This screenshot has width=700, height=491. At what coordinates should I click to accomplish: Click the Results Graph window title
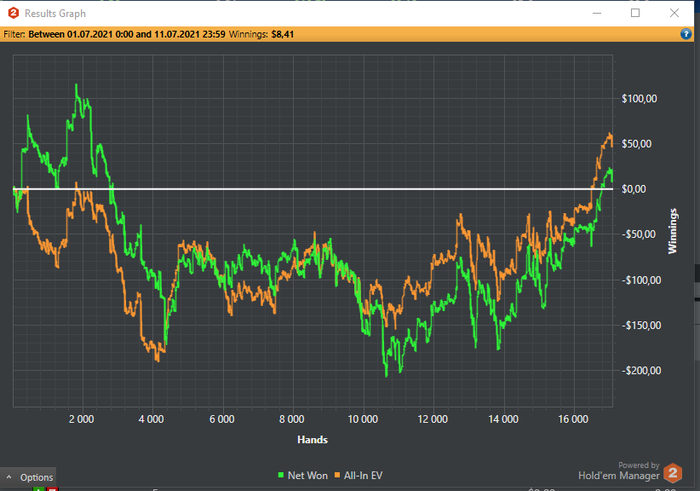(x=55, y=13)
